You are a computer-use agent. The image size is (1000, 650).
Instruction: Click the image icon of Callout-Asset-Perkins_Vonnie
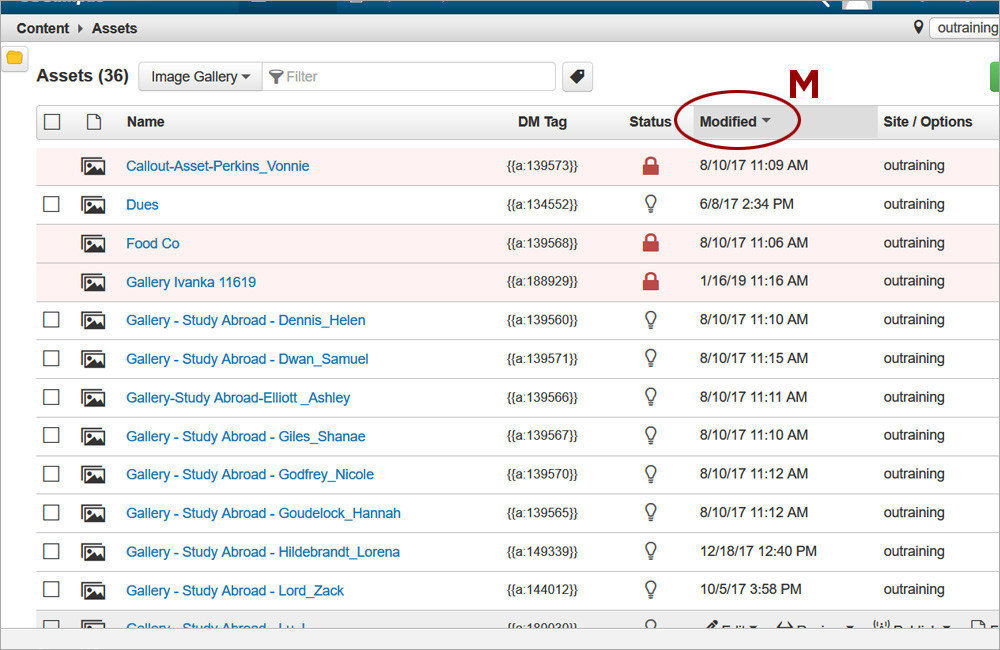point(93,166)
